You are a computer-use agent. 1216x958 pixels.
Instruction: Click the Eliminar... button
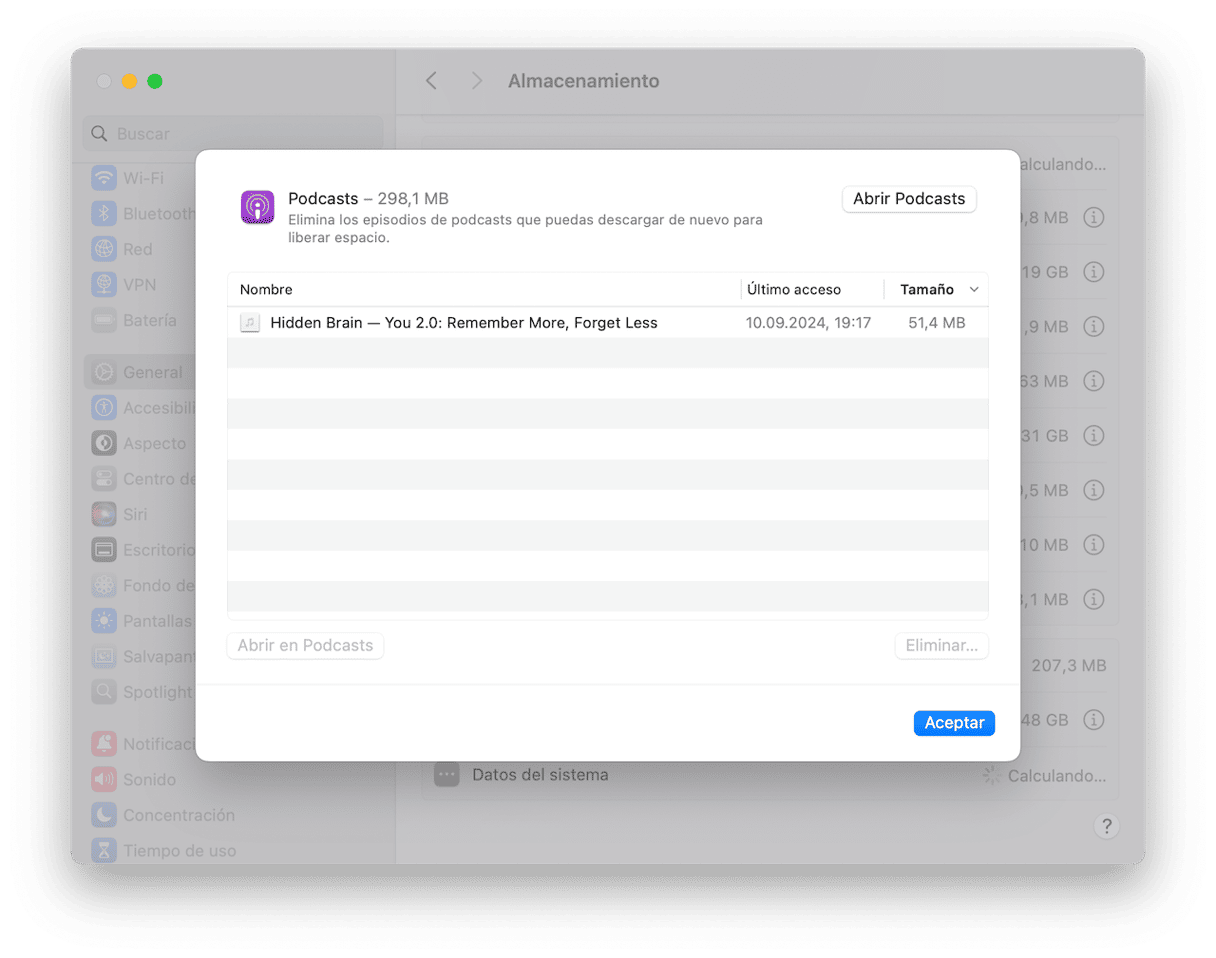pos(942,646)
